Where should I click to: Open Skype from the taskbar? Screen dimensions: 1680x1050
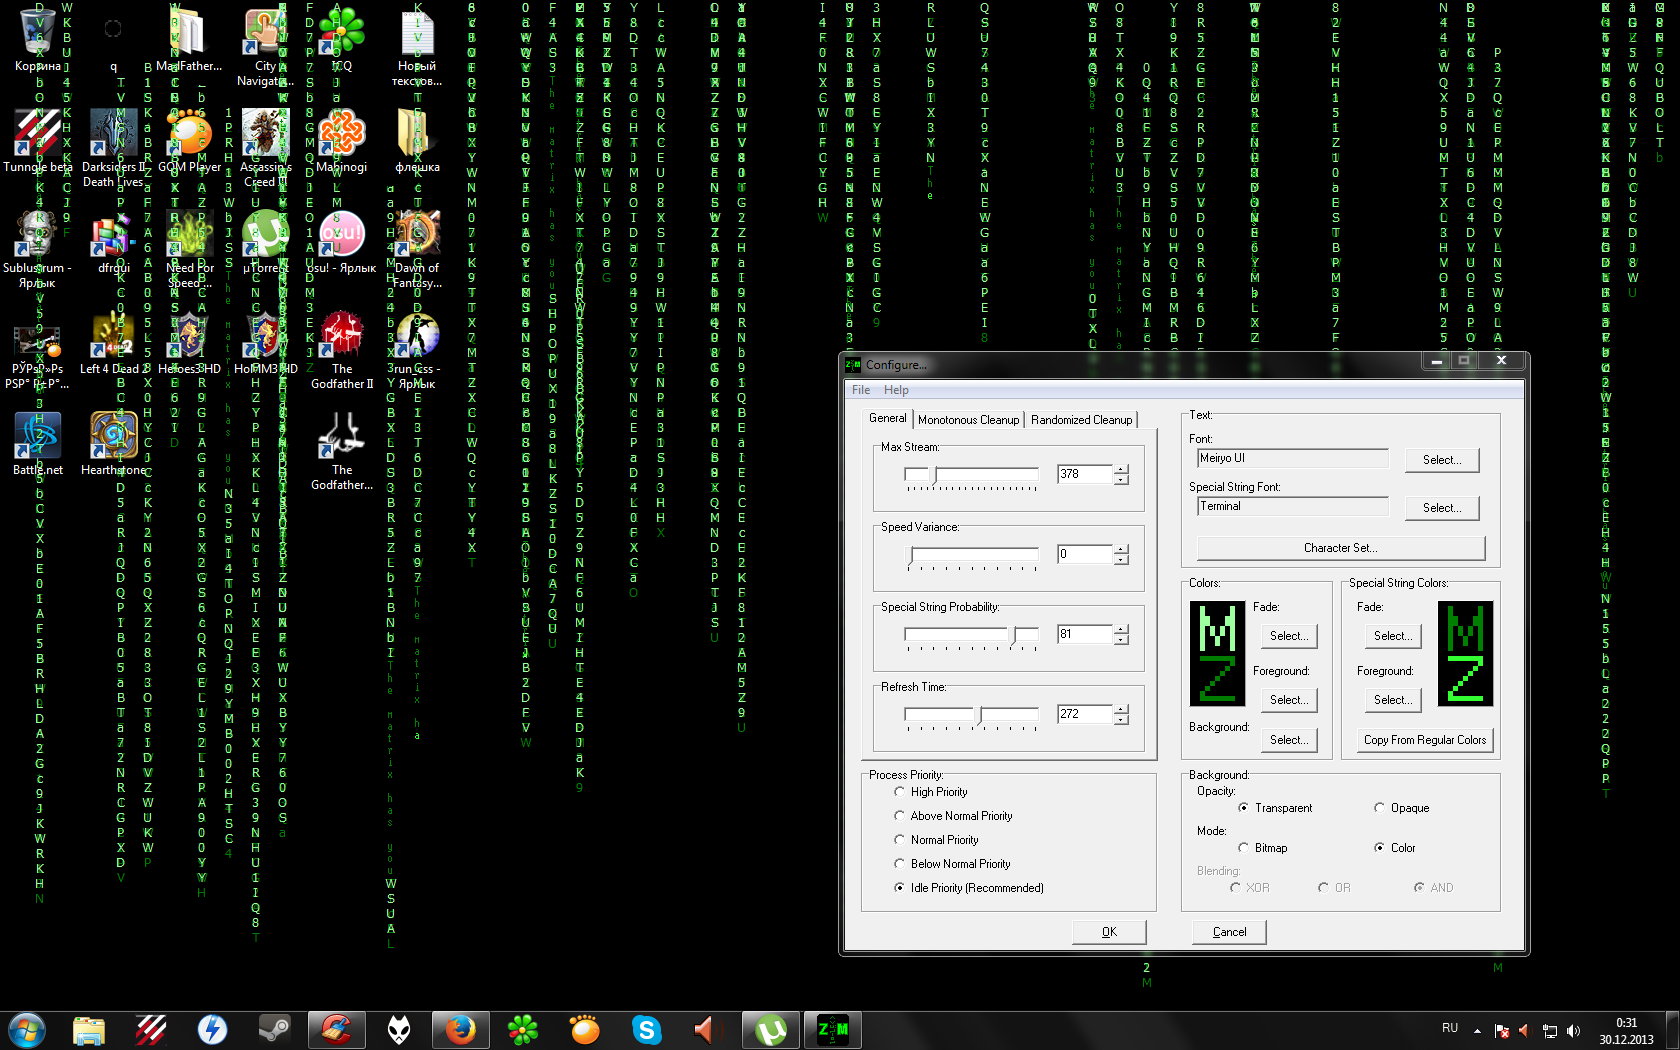pos(646,1029)
